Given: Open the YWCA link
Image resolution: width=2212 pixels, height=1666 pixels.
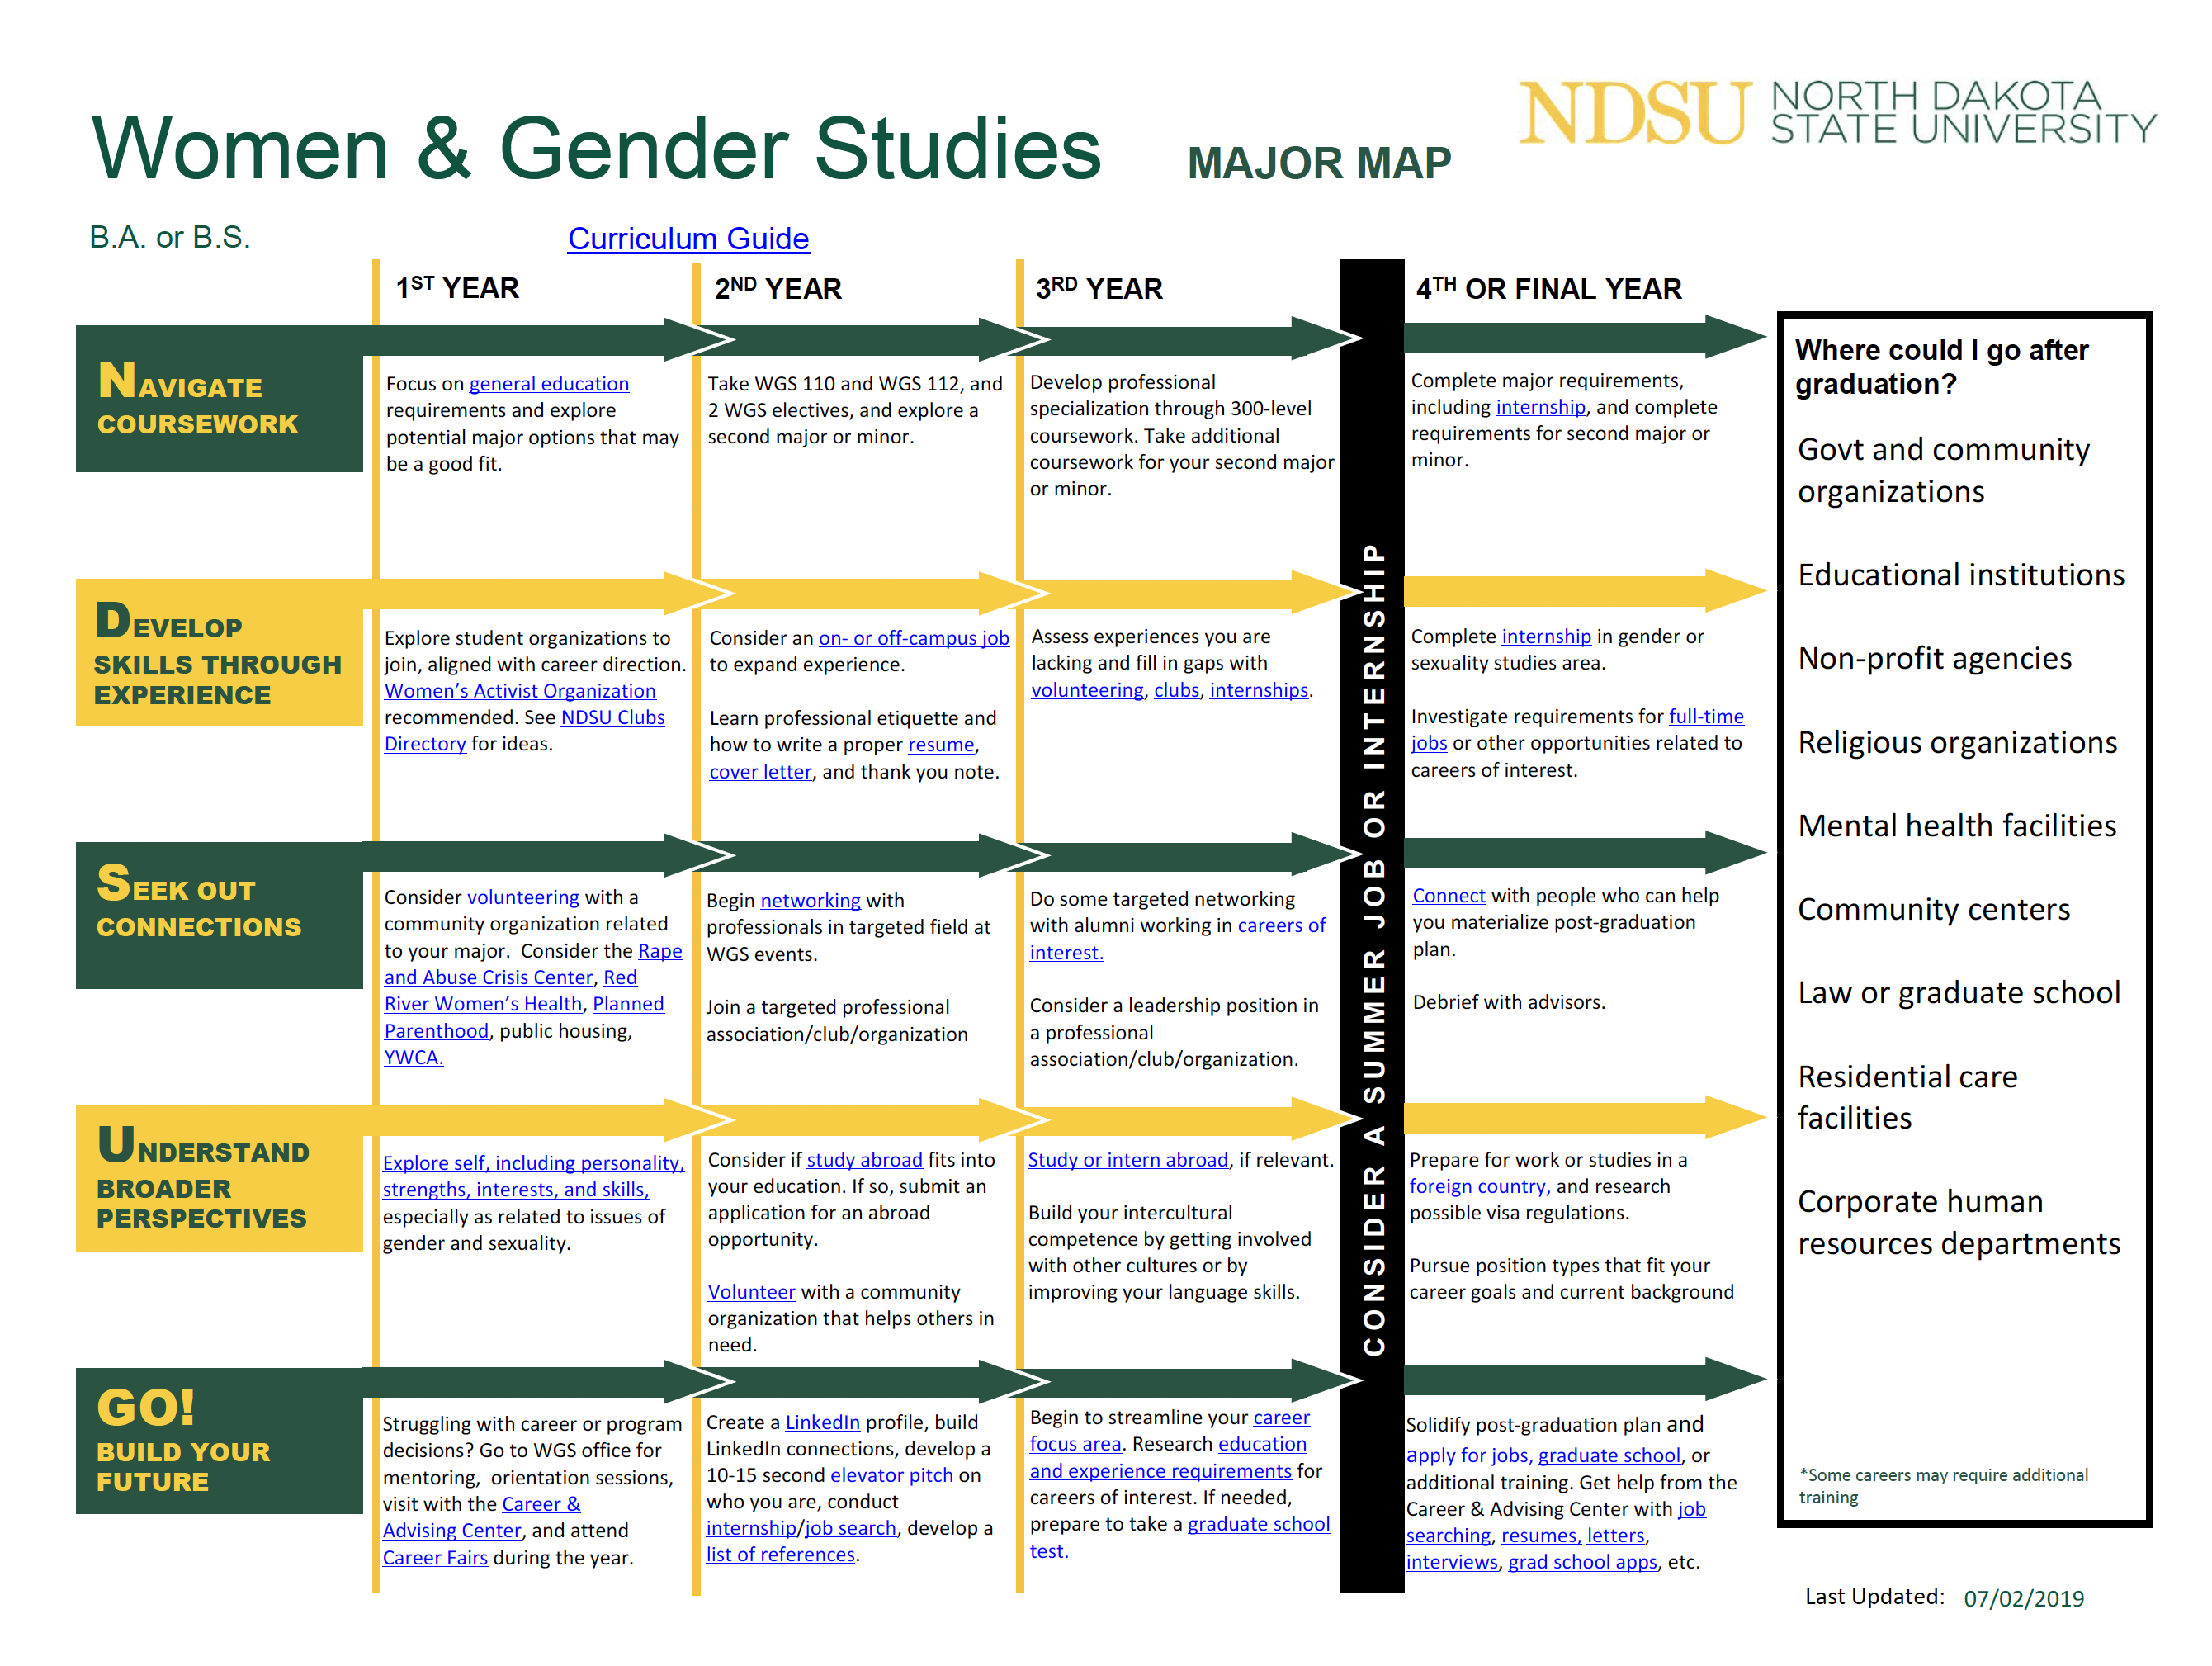Looking at the screenshot, I should (413, 1057).
